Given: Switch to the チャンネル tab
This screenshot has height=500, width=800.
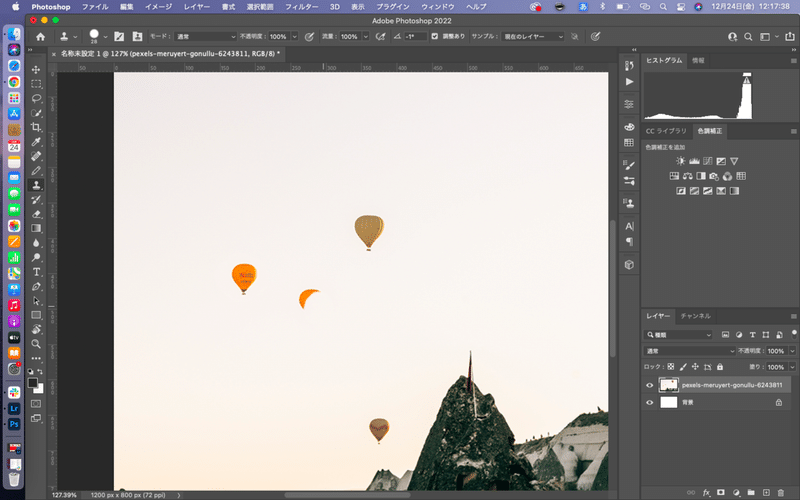Looking at the screenshot, I should 695,316.
